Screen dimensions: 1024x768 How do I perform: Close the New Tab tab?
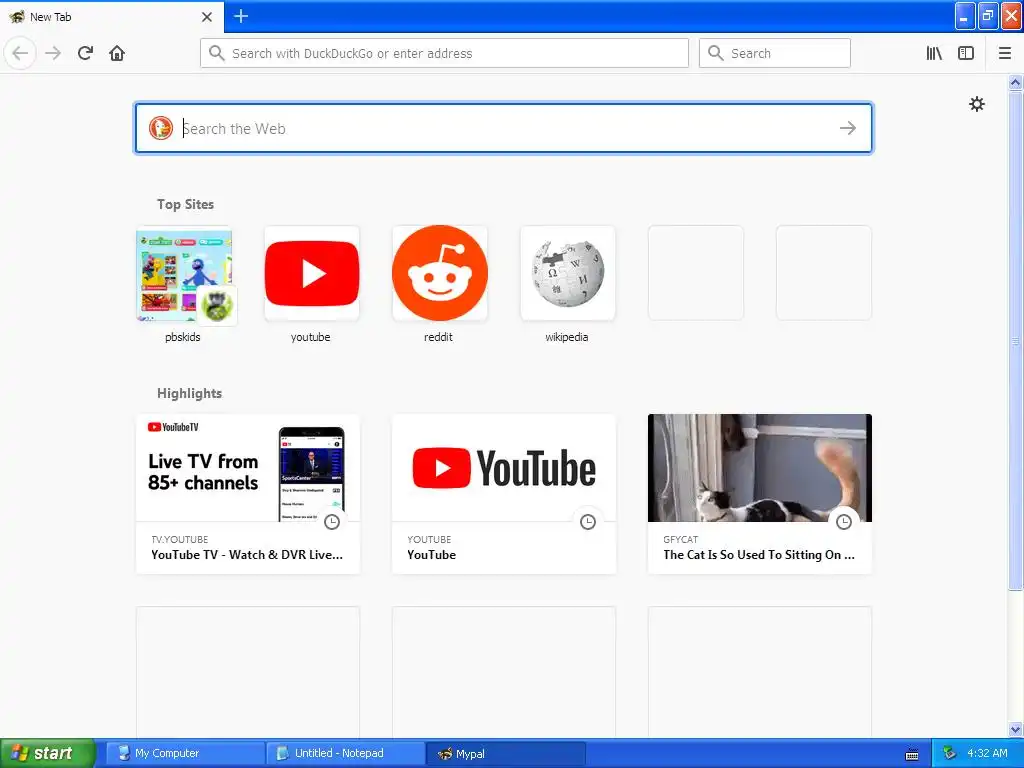[207, 16]
